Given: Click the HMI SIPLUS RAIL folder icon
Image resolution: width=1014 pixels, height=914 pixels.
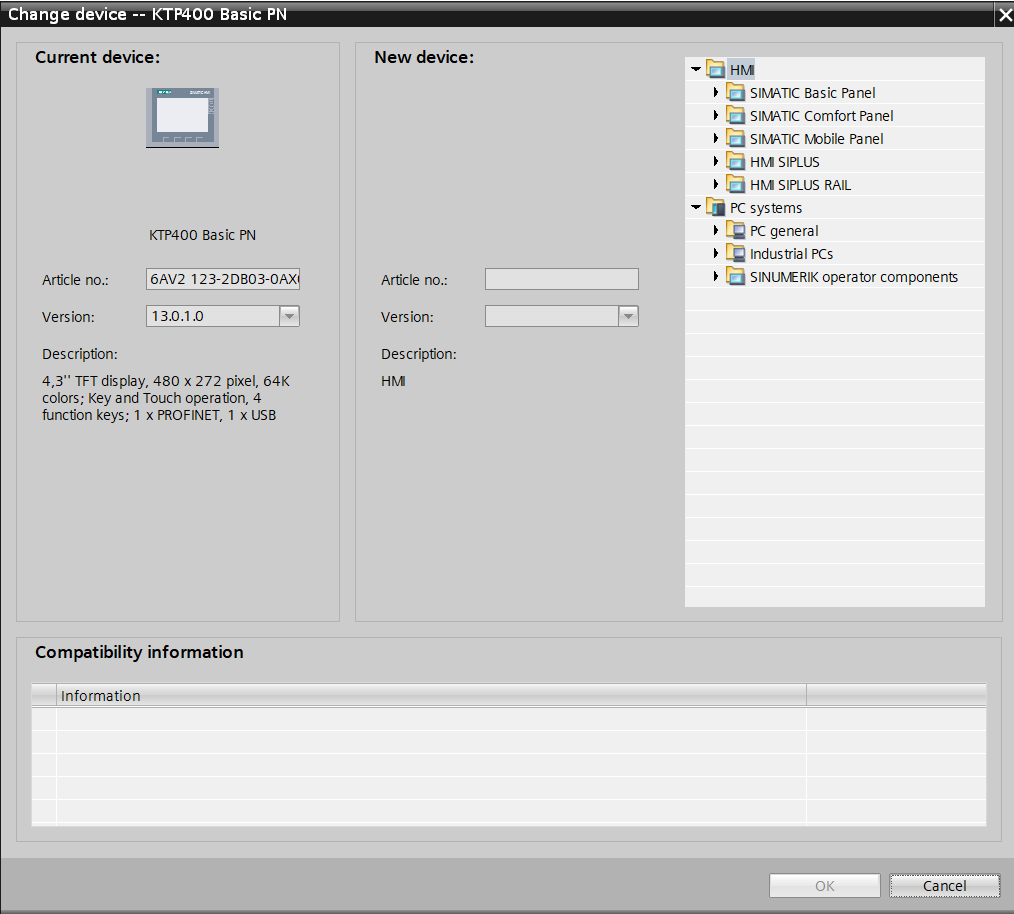Looking at the screenshot, I should (x=735, y=184).
